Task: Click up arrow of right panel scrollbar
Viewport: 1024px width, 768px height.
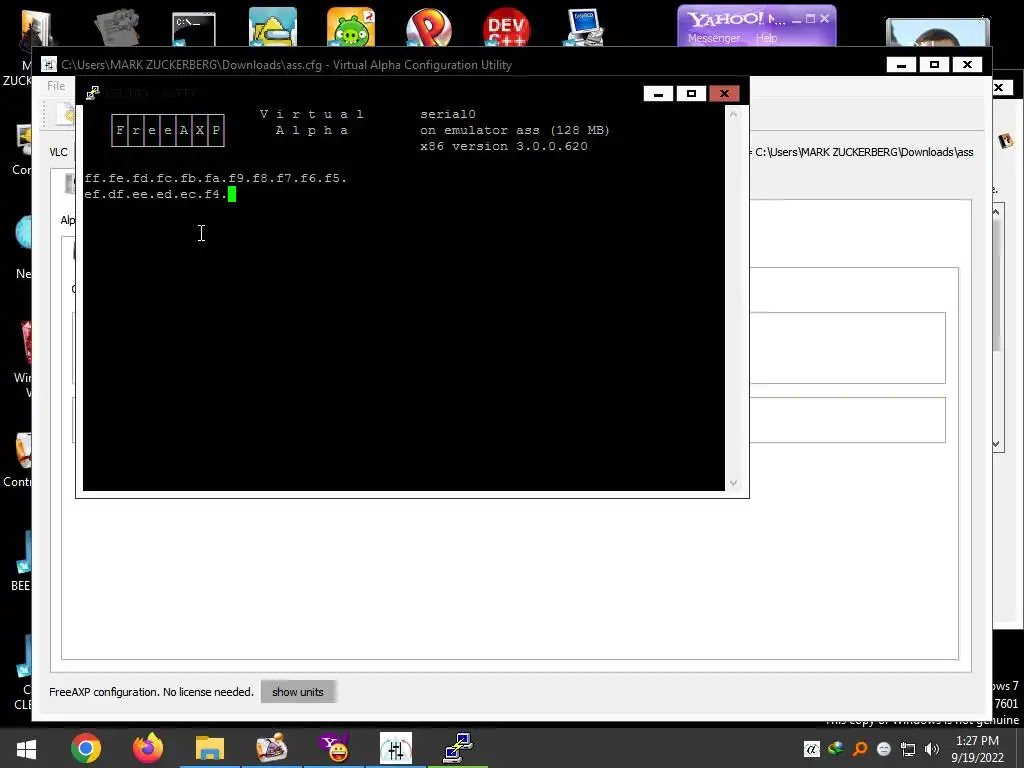Action: coord(996,212)
